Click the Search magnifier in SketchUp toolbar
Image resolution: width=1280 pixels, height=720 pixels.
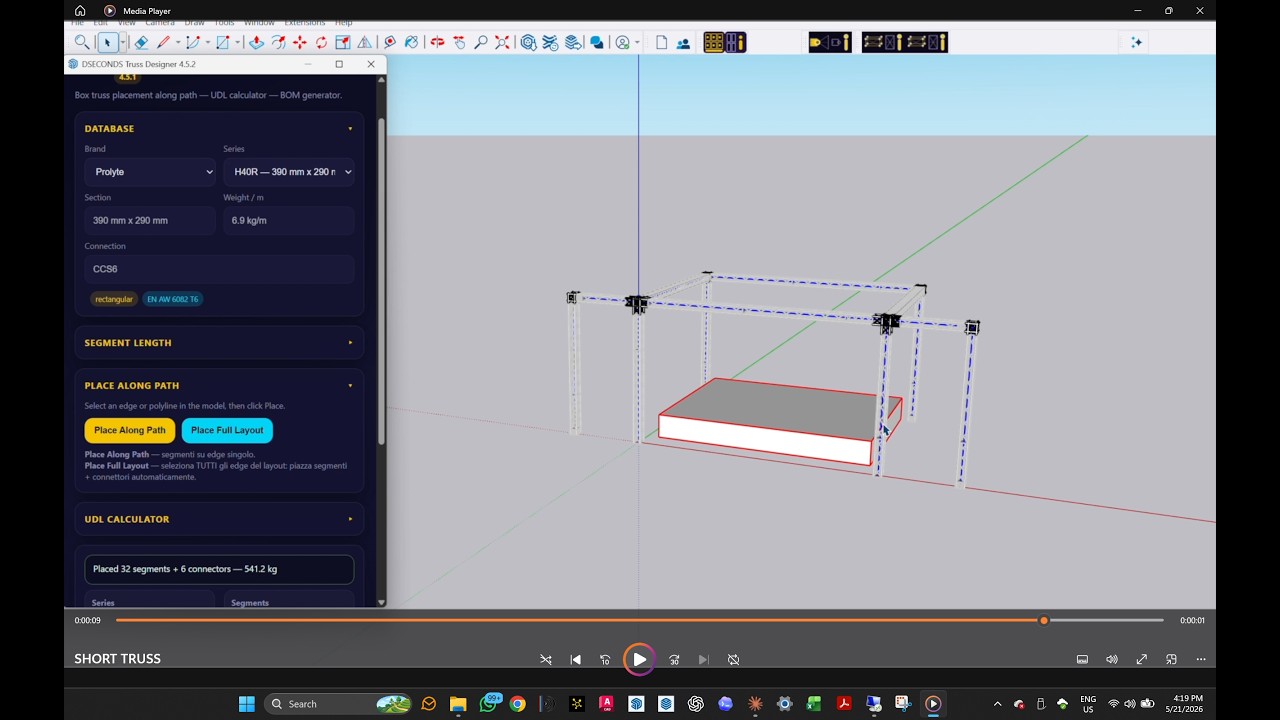(x=82, y=42)
